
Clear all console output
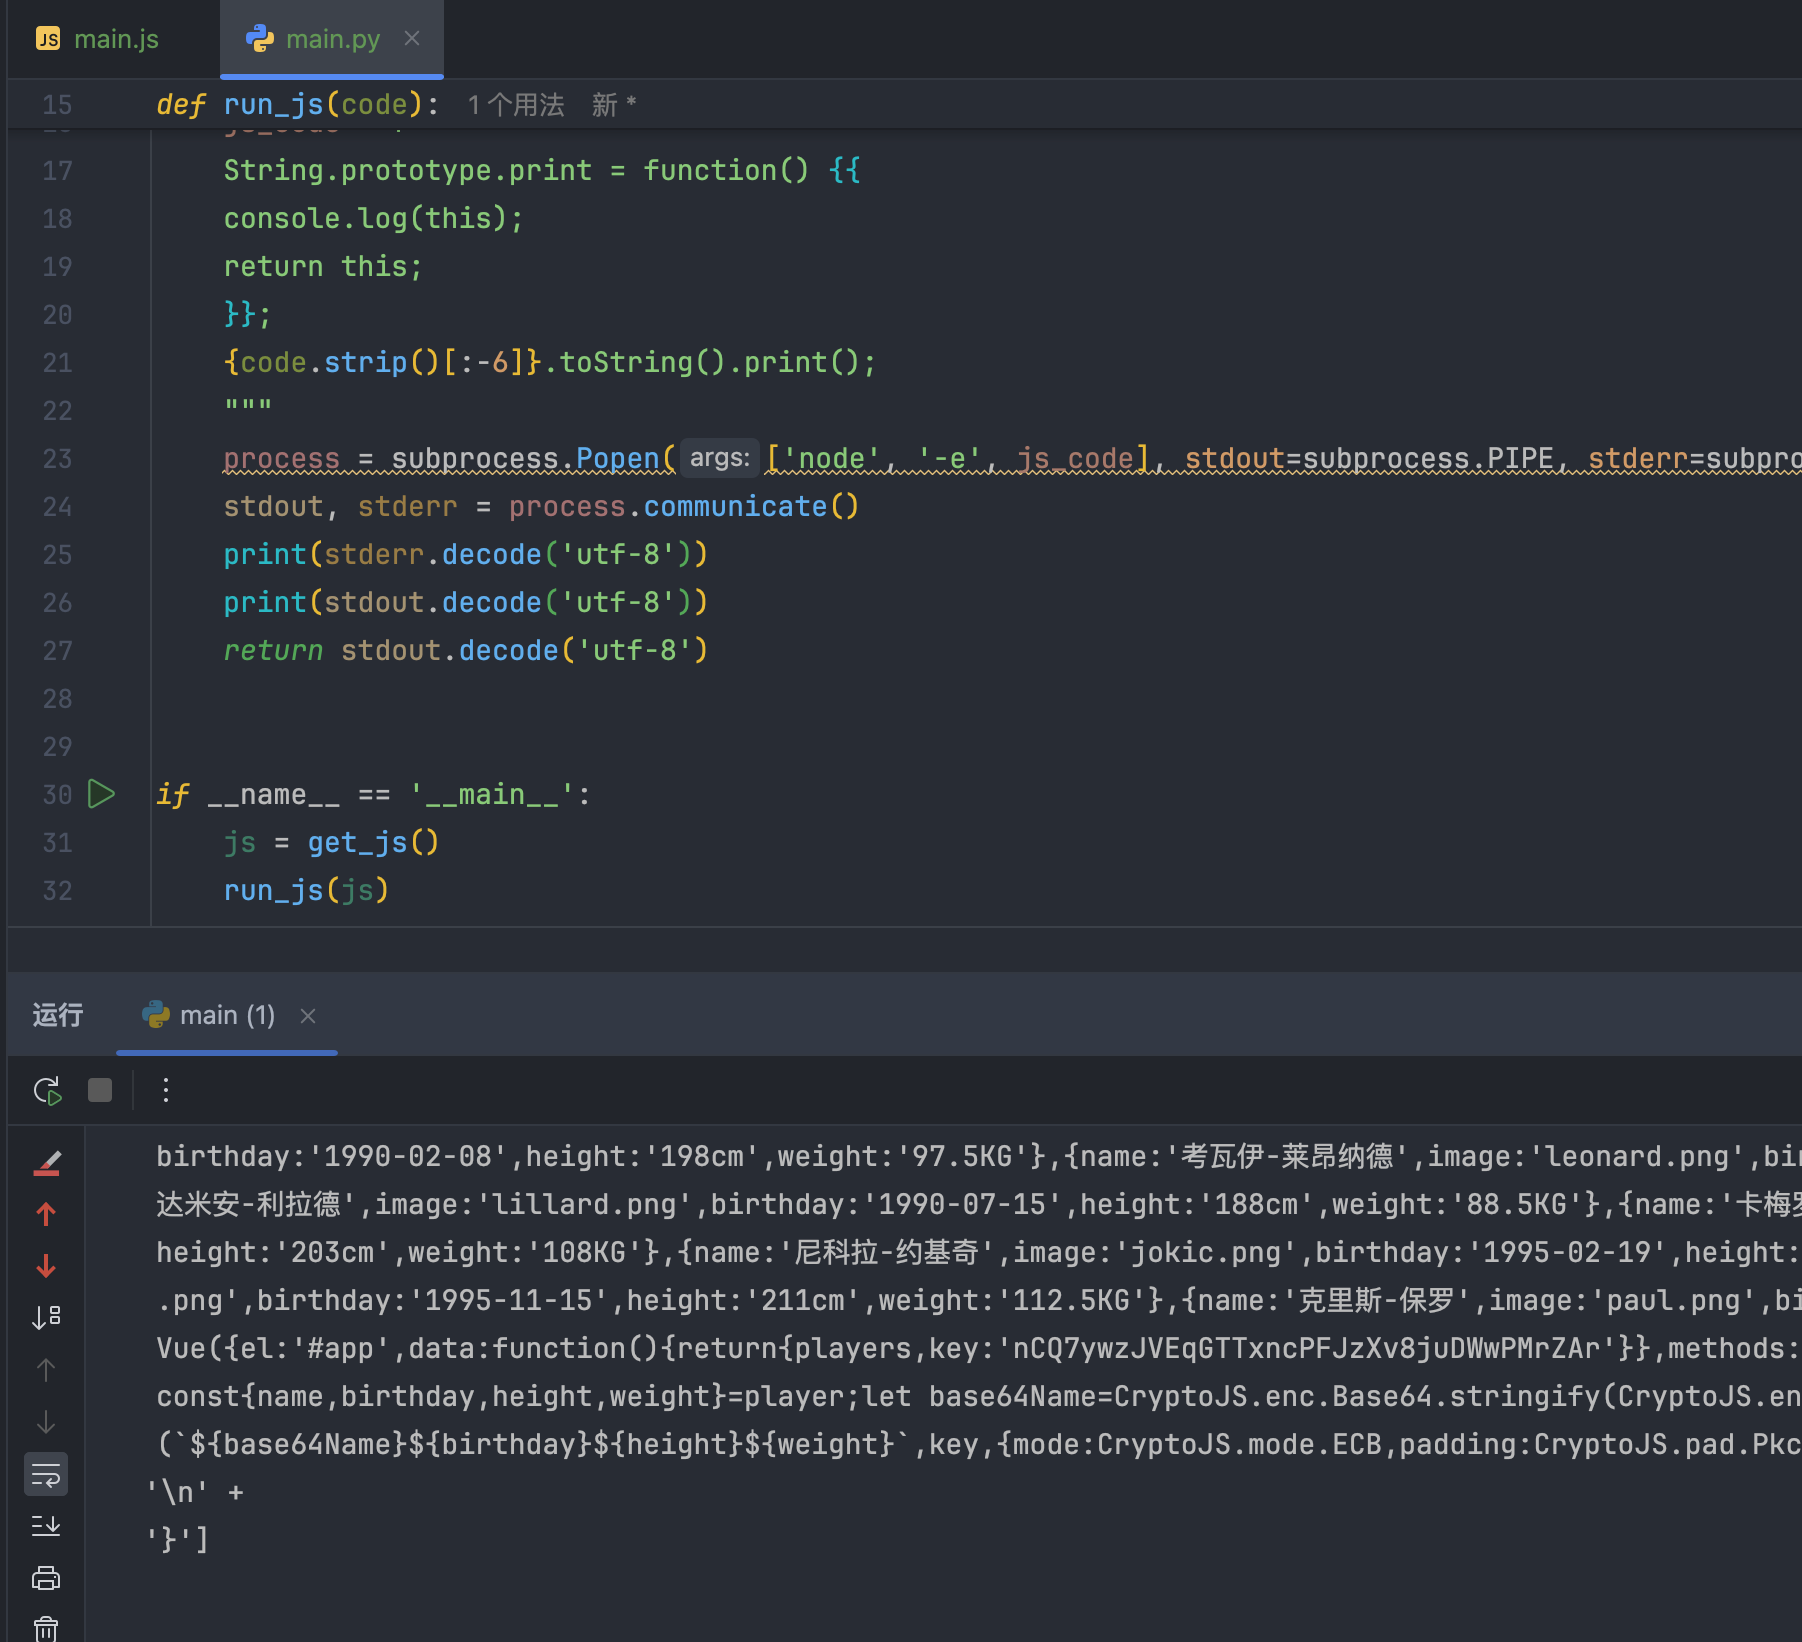(46, 1628)
